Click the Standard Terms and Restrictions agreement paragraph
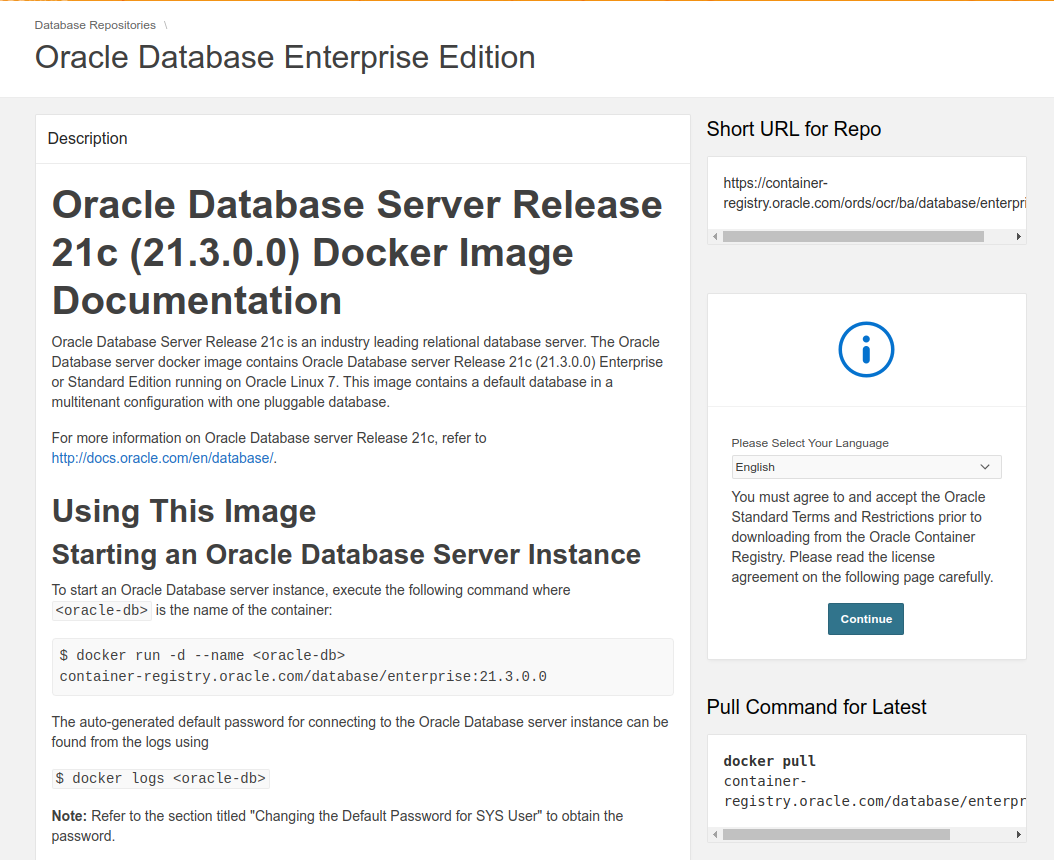 tap(862, 537)
